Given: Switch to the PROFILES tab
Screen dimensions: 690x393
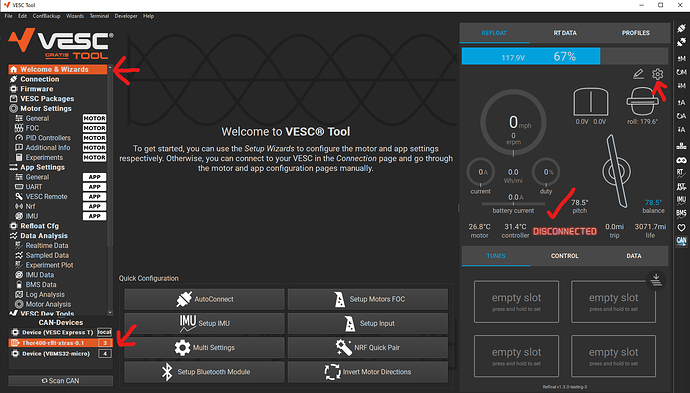Looking at the screenshot, I should (x=635, y=33).
